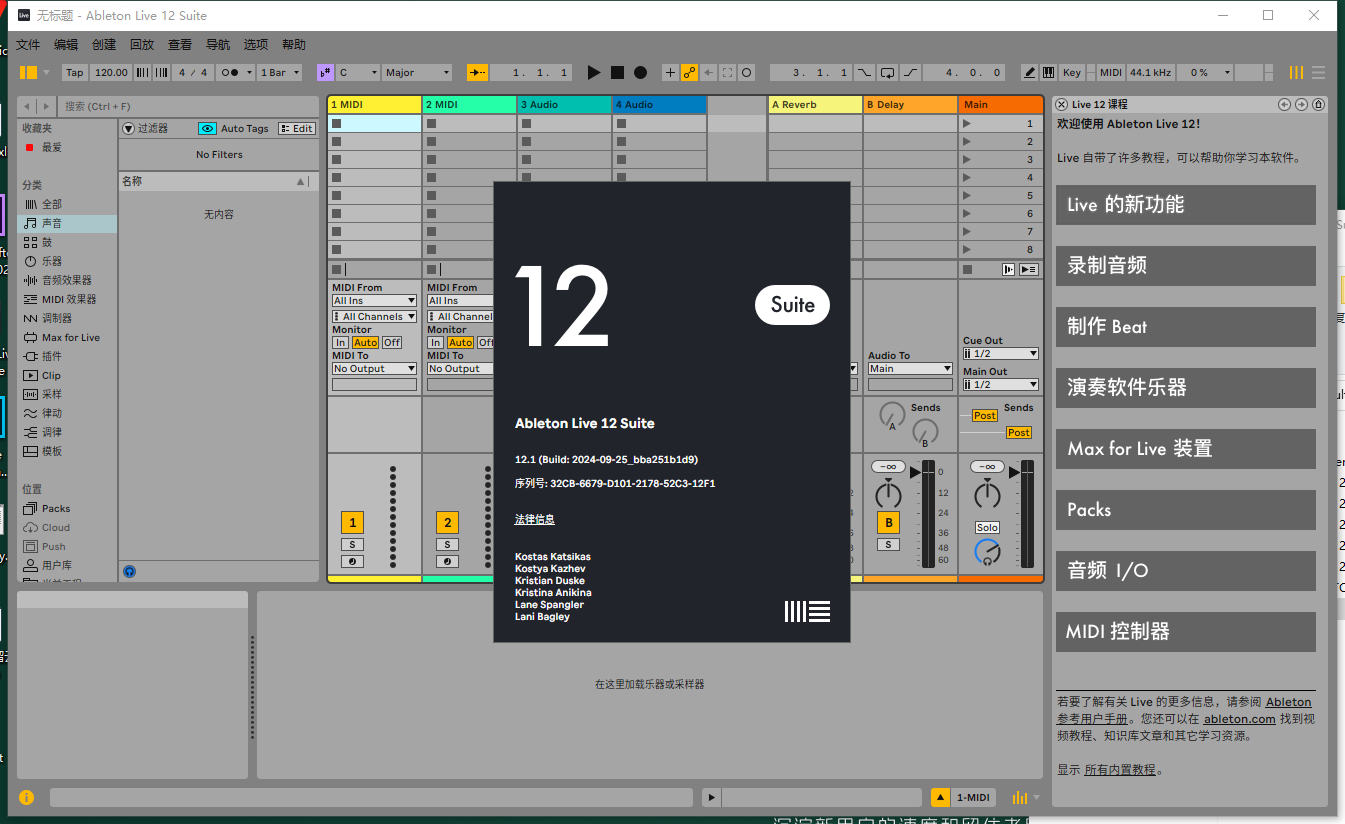Switch to Session view via vertical bars icon

coord(1297,72)
